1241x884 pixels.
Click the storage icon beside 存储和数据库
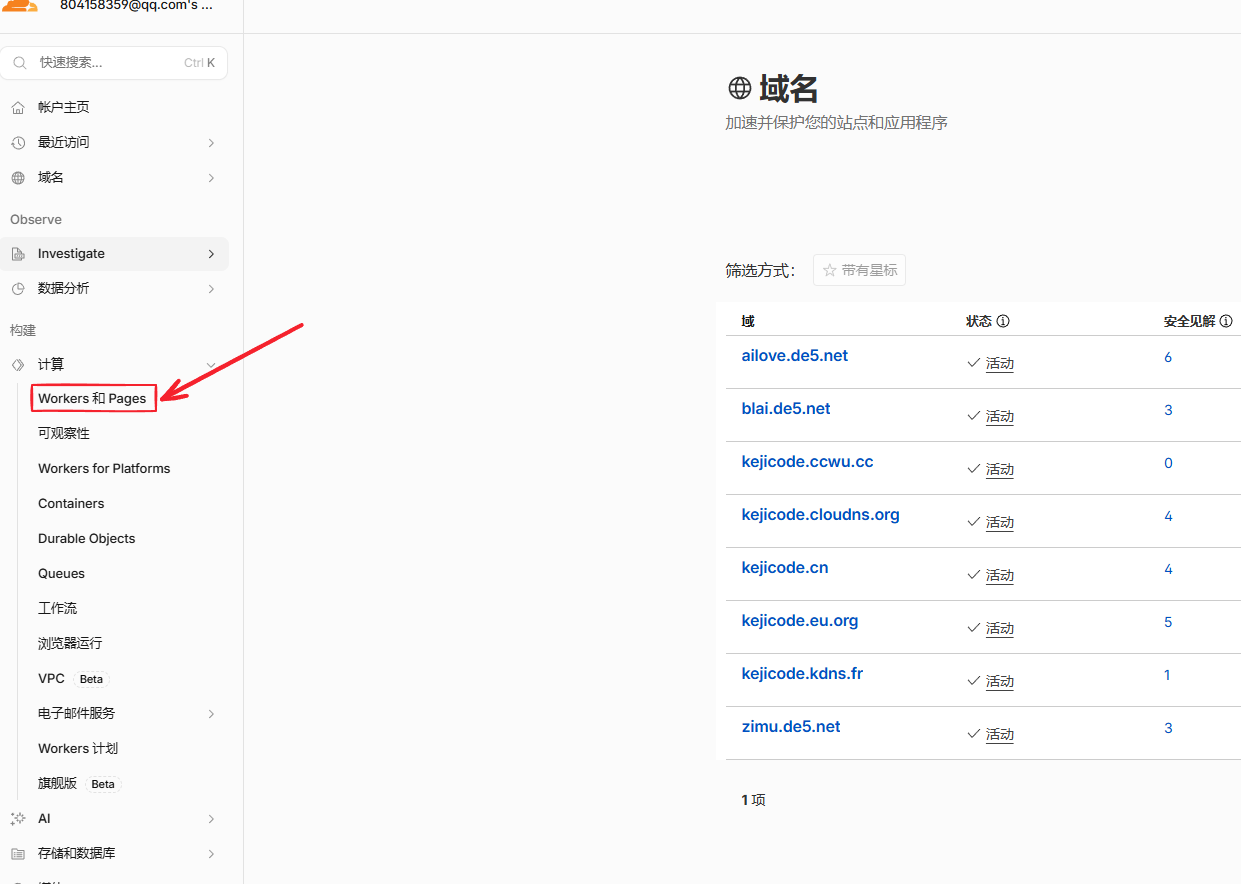[18, 854]
